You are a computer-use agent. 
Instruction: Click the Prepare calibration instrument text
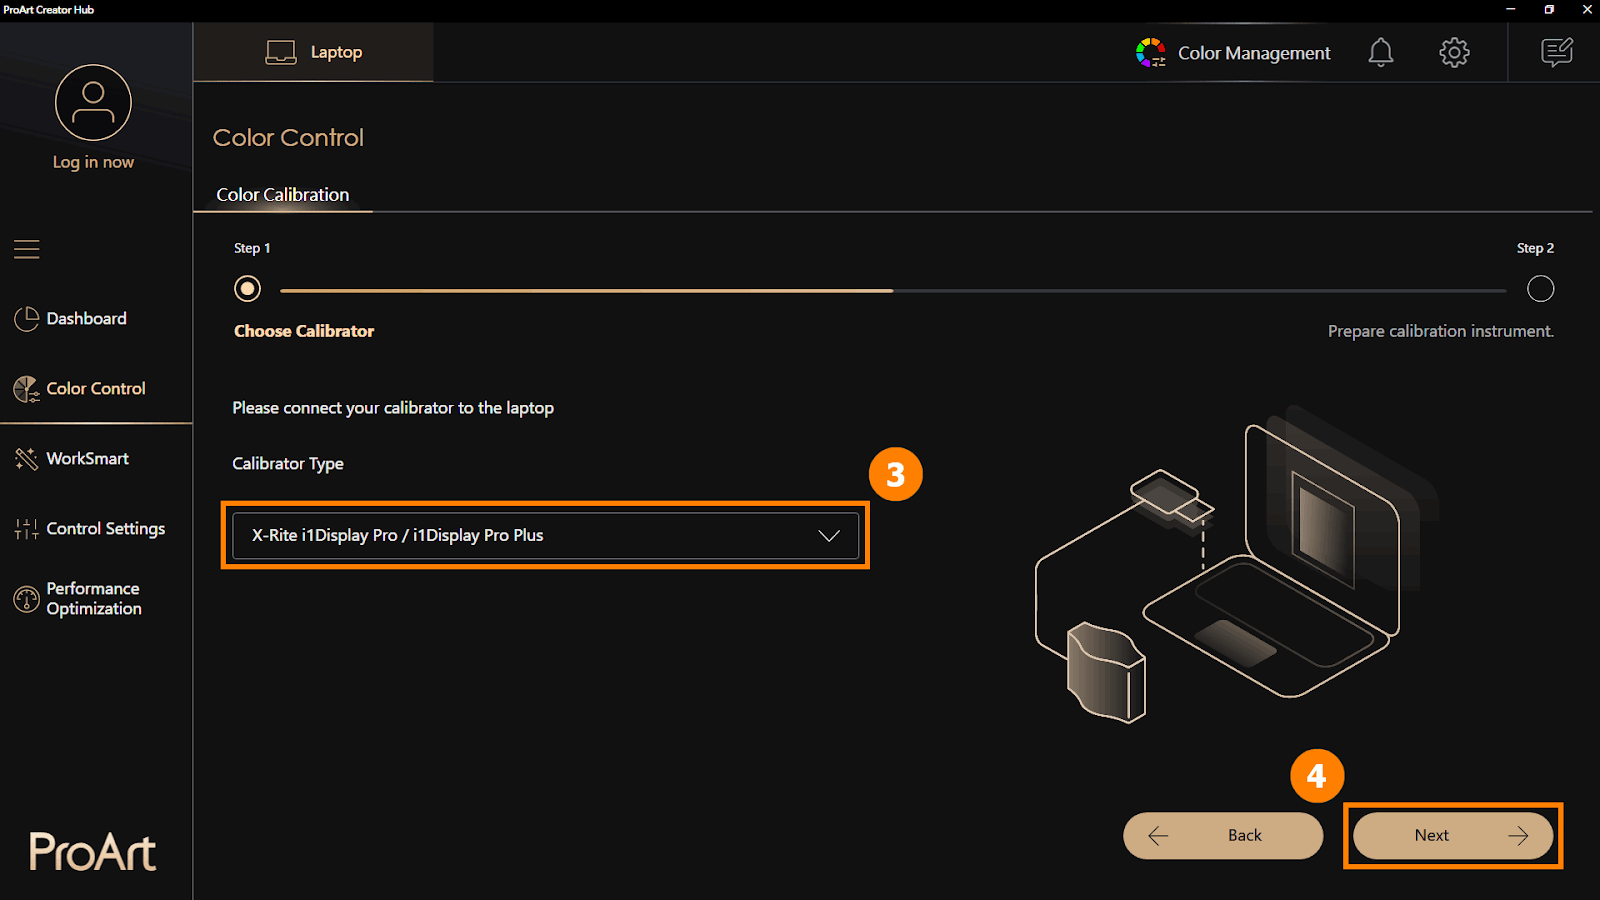(x=1441, y=331)
